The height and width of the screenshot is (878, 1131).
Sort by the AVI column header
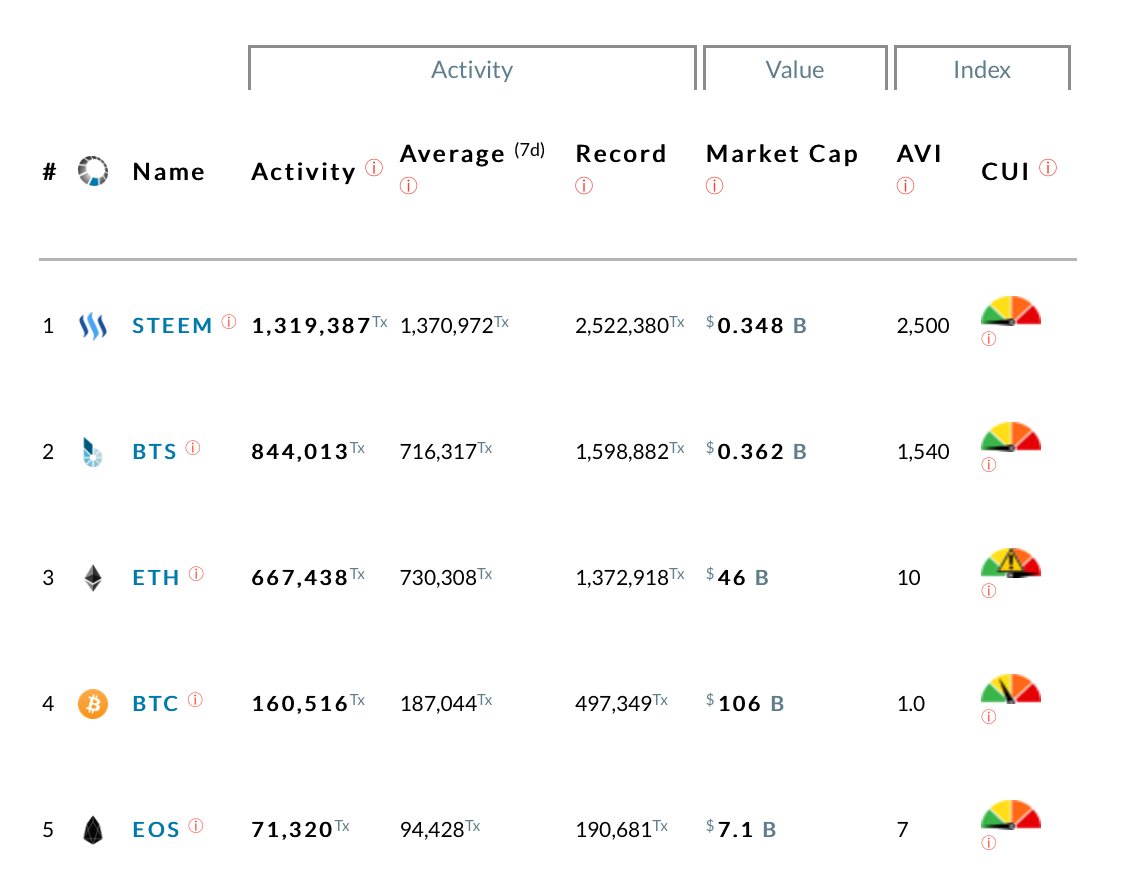coord(920,154)
